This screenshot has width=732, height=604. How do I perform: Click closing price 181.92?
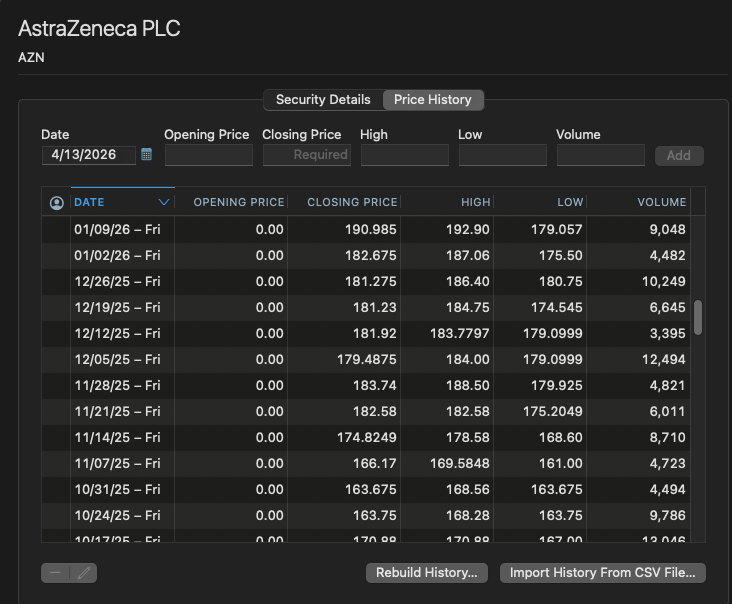tap(375, 333)
